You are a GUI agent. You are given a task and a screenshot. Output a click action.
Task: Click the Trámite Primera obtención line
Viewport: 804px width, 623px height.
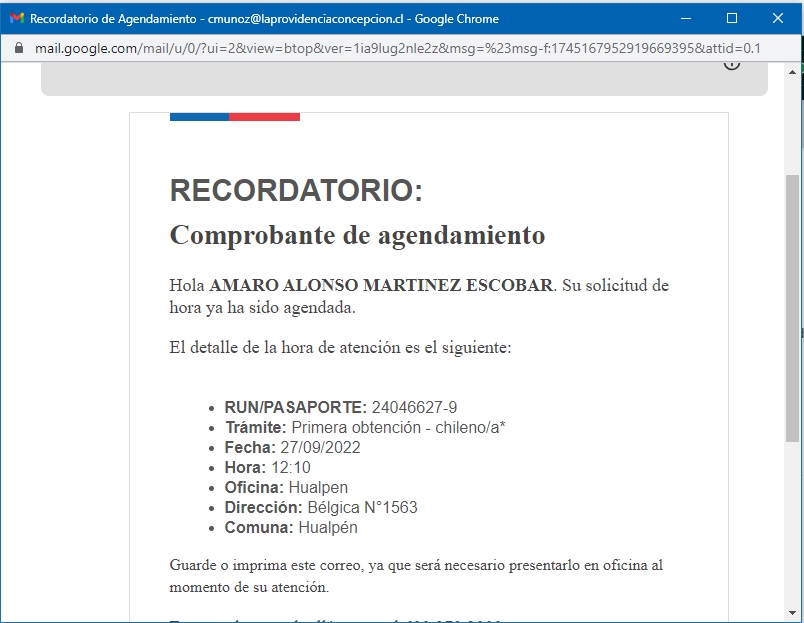click(x=364, y=427)
